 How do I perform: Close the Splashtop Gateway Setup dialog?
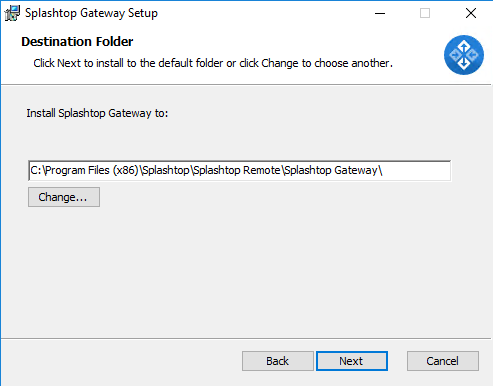click(x=471, y=13)
